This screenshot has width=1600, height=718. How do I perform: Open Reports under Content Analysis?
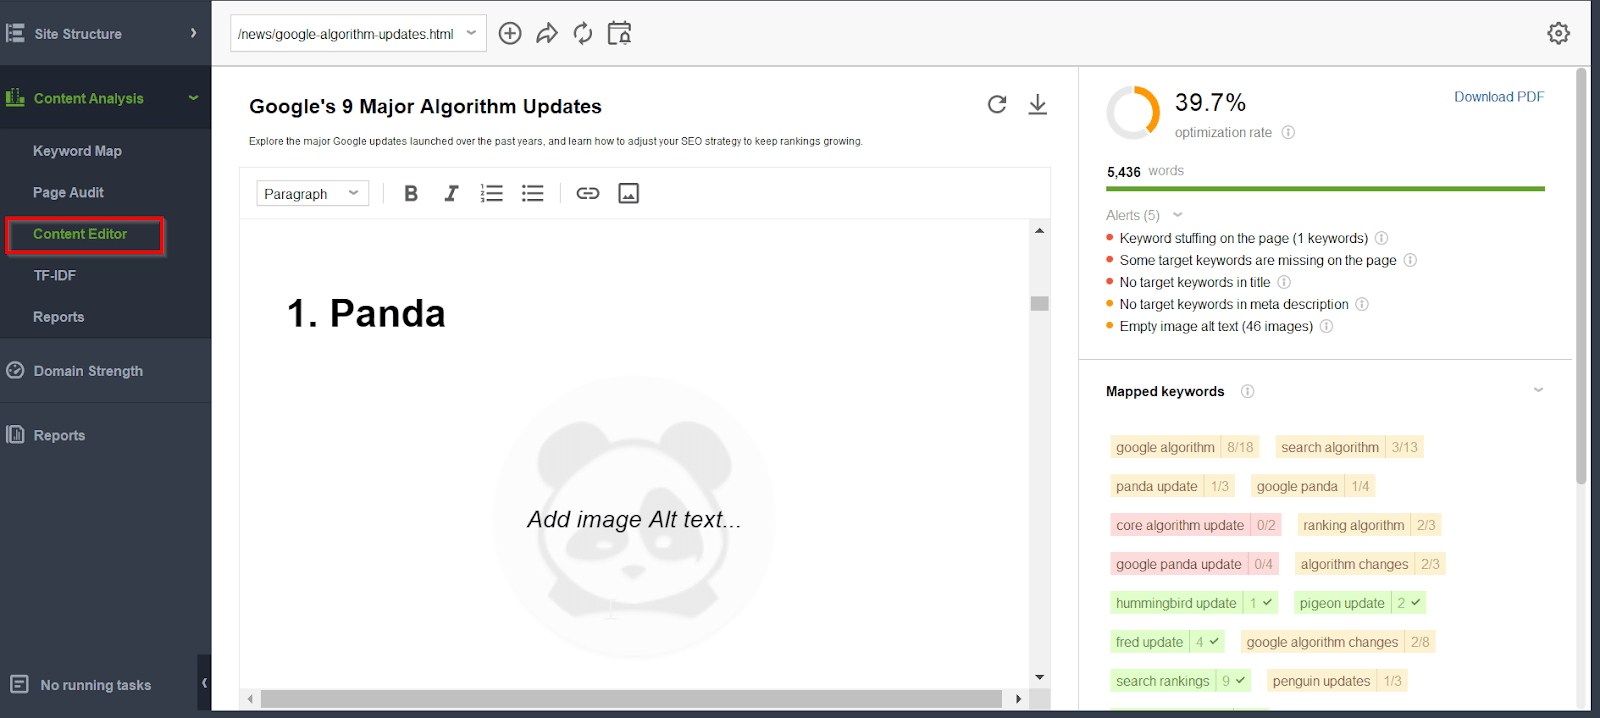click(x=59, y=317)
